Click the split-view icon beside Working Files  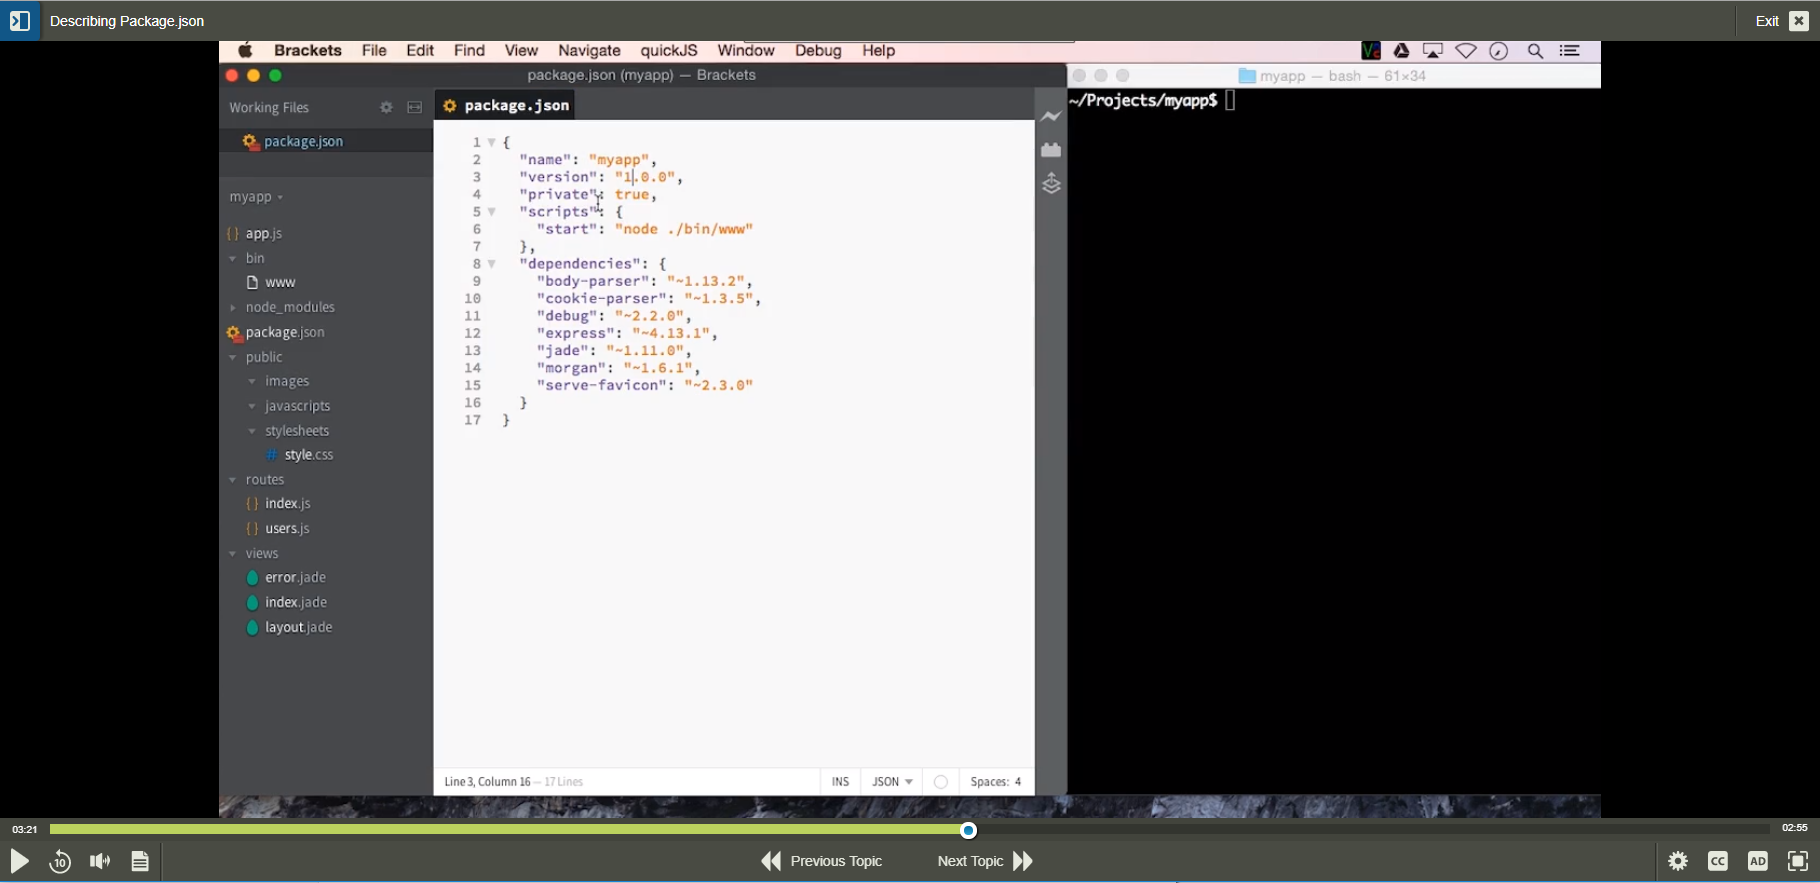point(415,108)
